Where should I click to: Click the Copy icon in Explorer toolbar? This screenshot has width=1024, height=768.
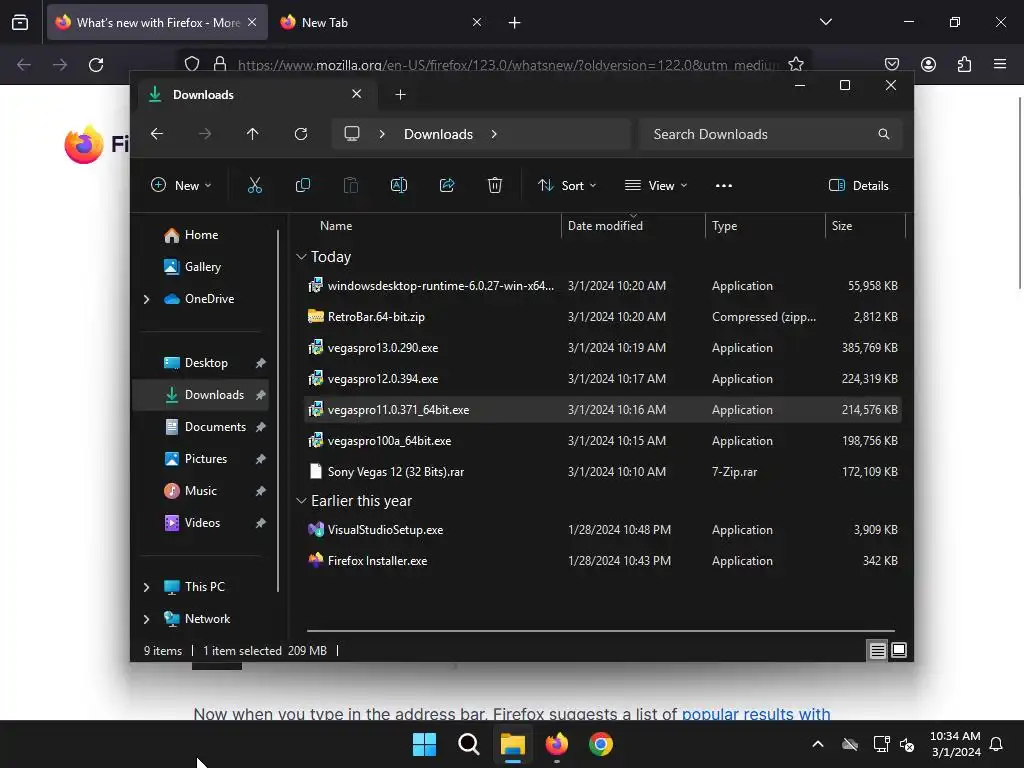[x=302, y=185]
